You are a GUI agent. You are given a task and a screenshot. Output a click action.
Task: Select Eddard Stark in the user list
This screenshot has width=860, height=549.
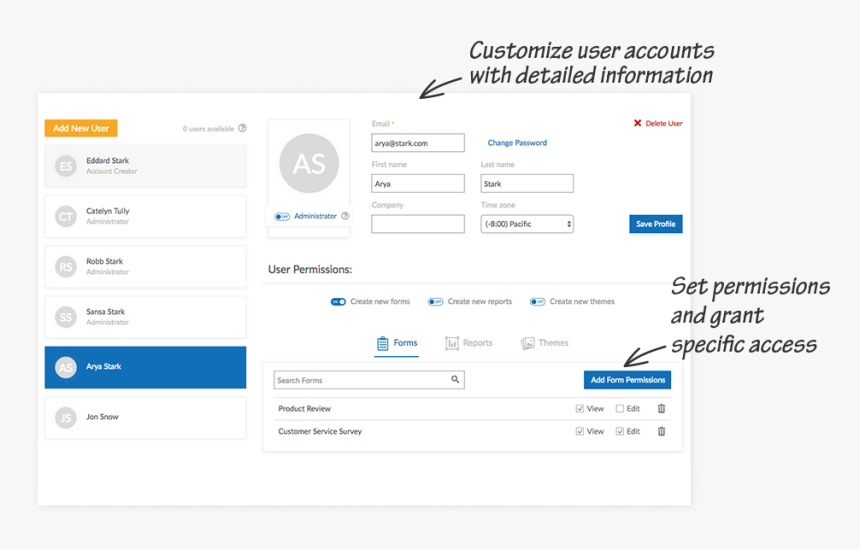[x=145, y=166]
